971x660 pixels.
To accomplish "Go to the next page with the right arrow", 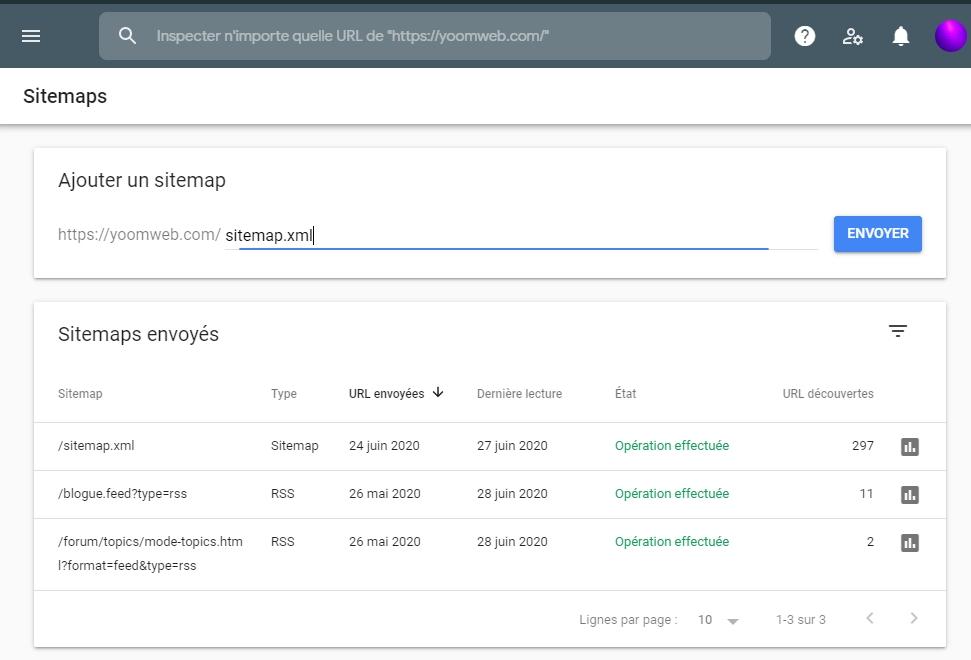I will 915,618.
